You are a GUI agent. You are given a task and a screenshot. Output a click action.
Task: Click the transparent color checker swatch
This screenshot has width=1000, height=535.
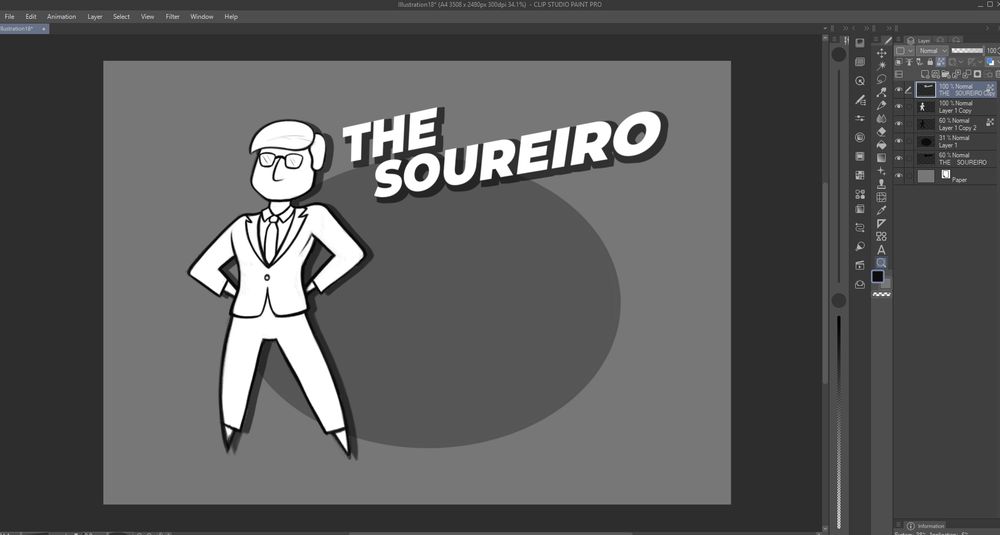[881, 294]
